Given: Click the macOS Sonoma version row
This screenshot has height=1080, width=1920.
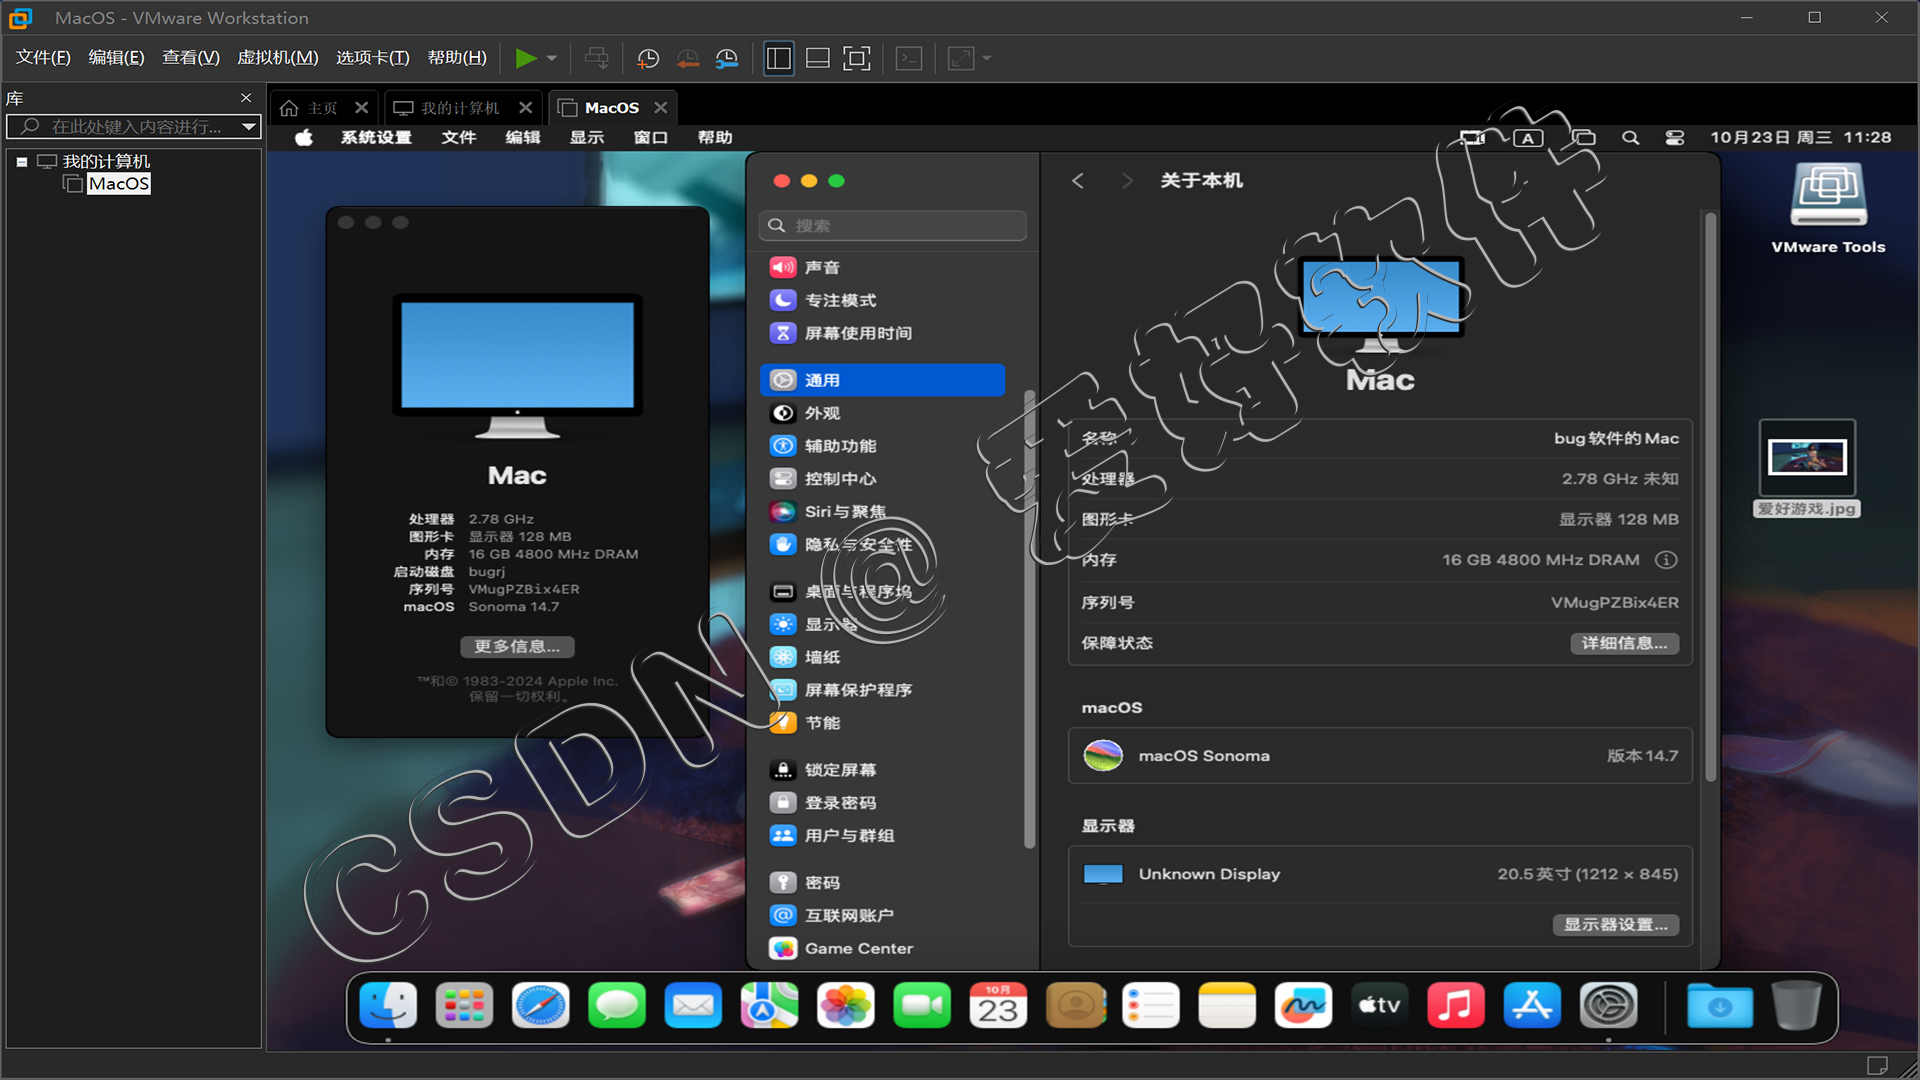Looking at the screenshot, I should click(1380, 757).
